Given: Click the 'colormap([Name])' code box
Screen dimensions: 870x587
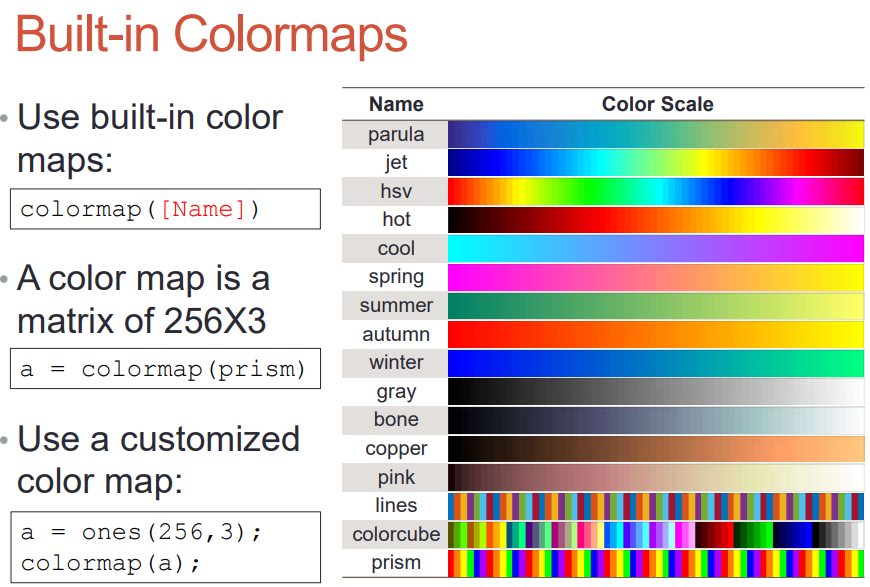Looking at the screenshot, I should [165, 209].
